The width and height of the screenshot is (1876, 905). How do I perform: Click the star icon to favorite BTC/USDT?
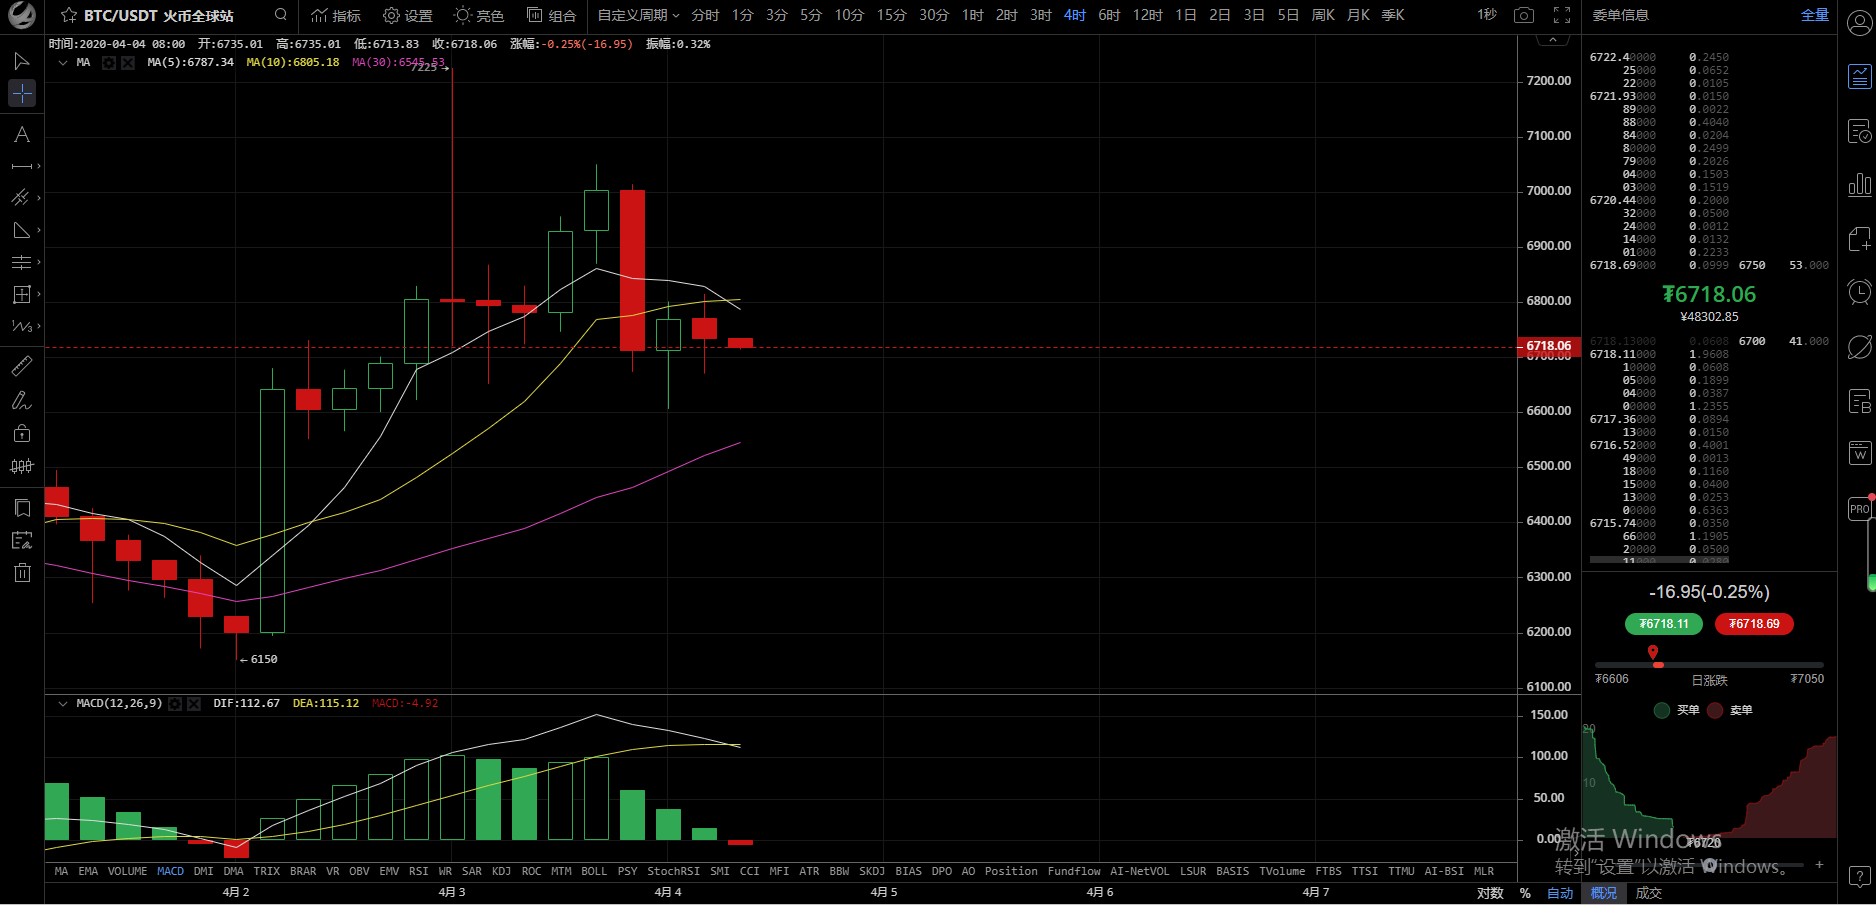[69, 15]
